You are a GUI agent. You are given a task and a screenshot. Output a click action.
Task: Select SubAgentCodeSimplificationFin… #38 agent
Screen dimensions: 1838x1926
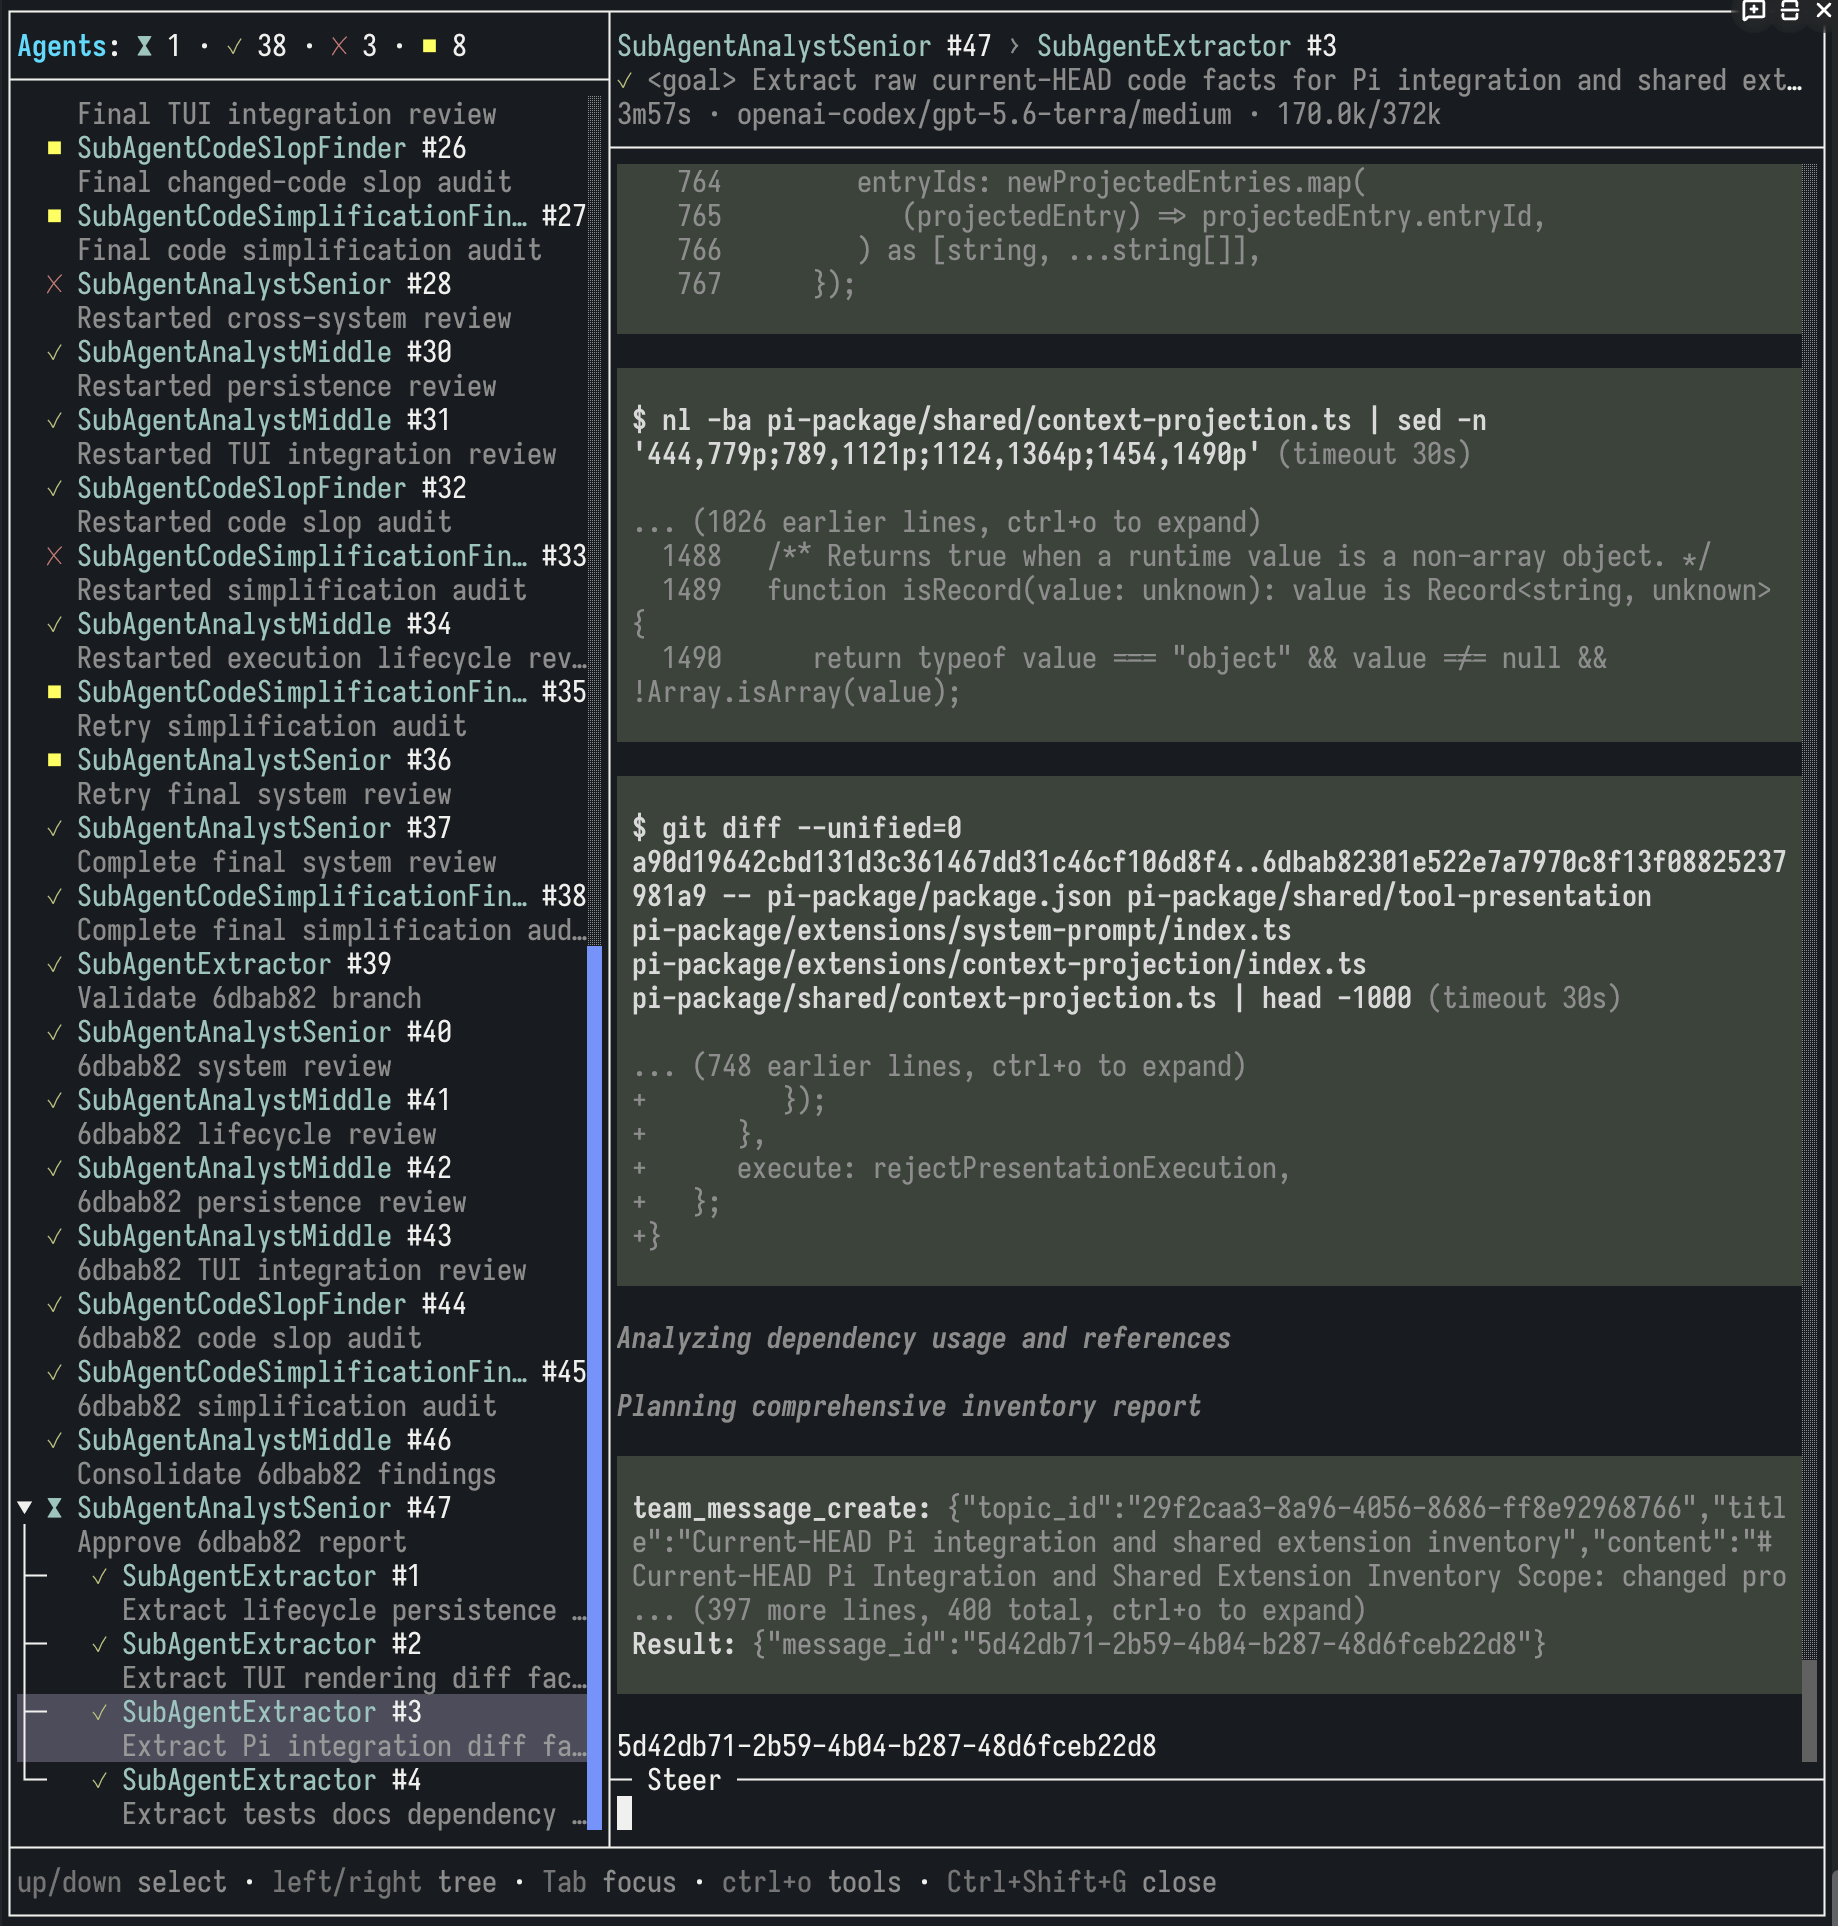[331, 896]
